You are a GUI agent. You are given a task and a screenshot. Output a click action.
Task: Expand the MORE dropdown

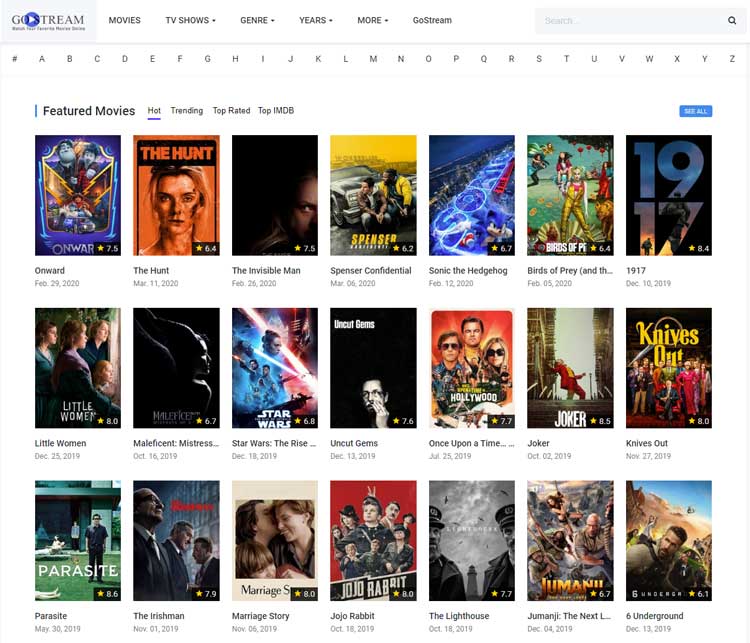coord(373,21)
